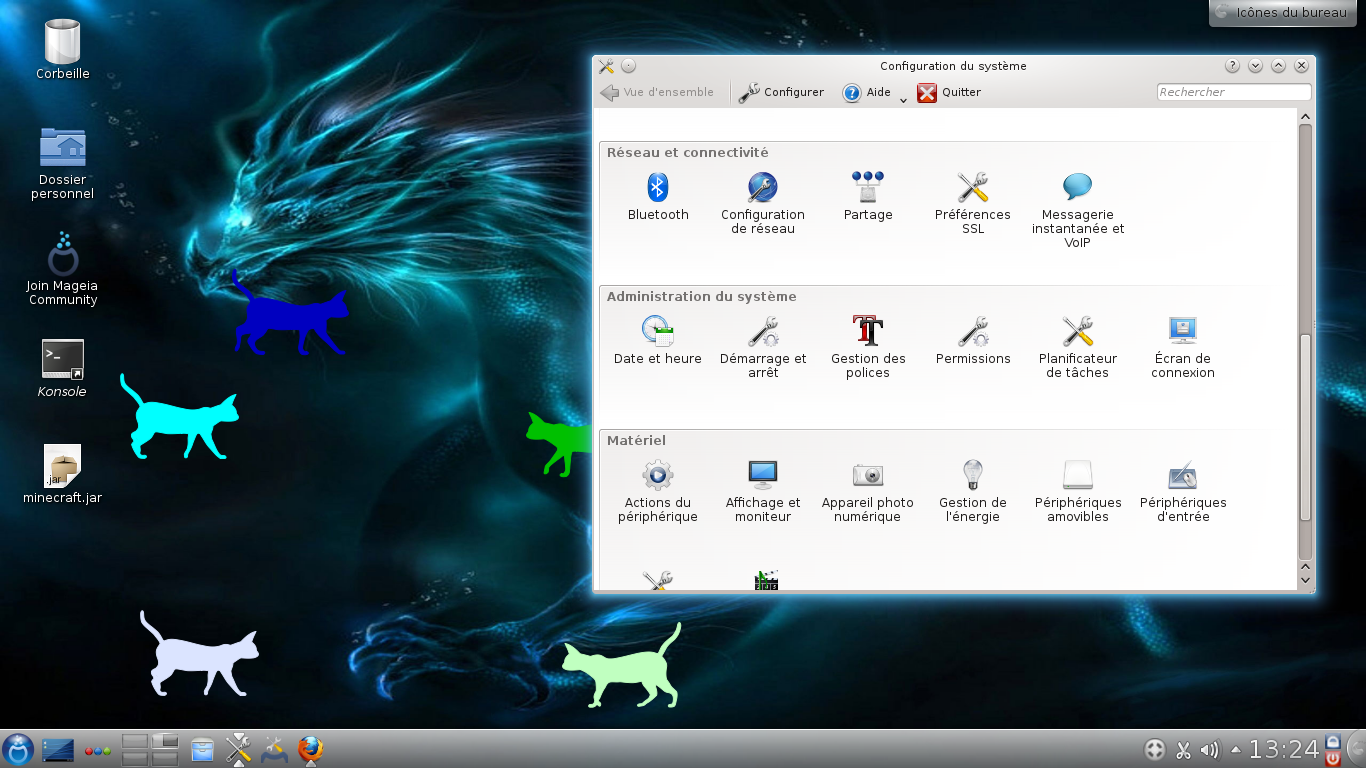The width and height of the screenshot is (1366, 768).
Task: Click the 13:24 panel clock
Action: coord(1284,749)
